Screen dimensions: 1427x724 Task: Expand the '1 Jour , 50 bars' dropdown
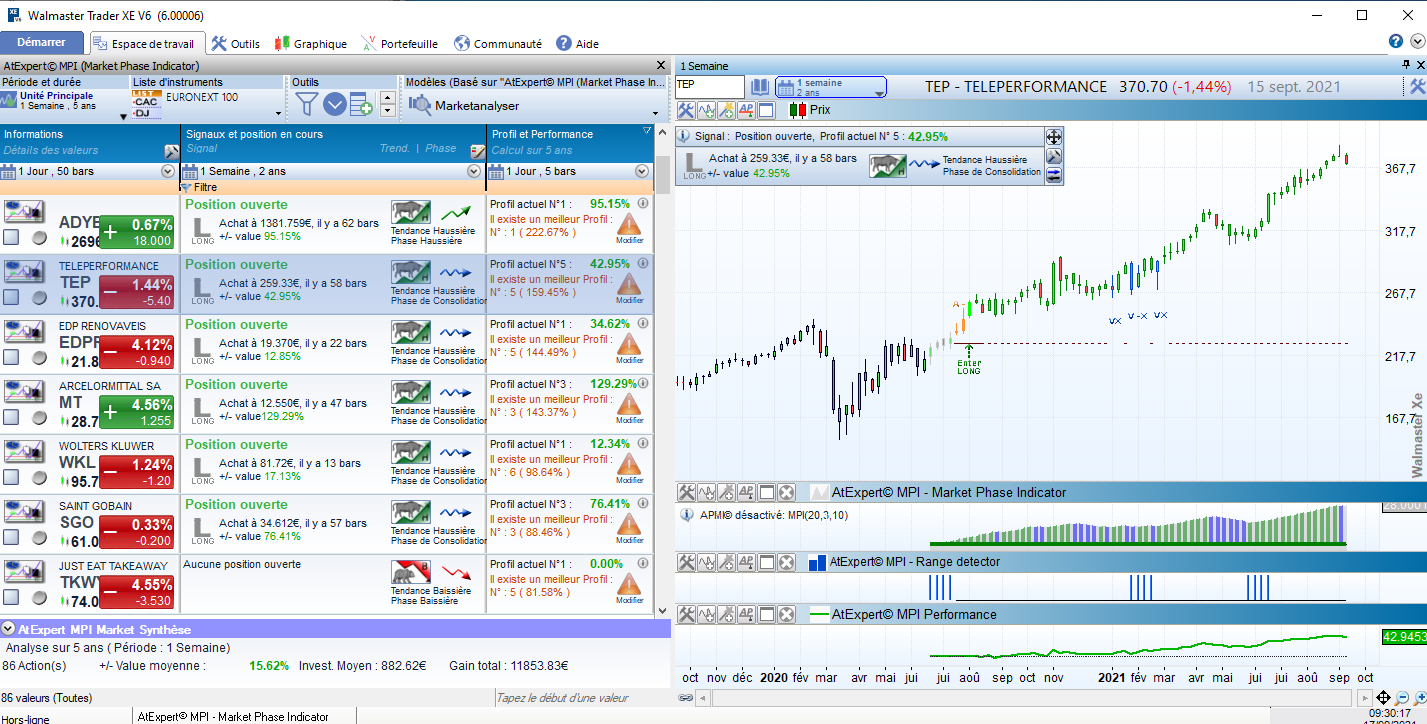click(167, 171)
